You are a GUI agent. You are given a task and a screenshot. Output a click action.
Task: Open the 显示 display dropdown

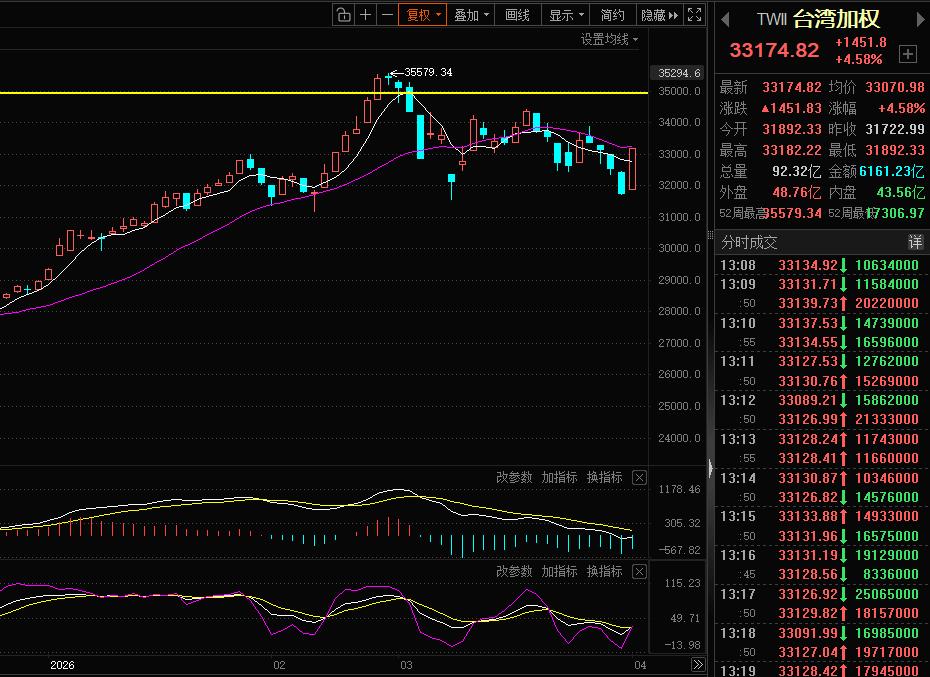point(566,15)
